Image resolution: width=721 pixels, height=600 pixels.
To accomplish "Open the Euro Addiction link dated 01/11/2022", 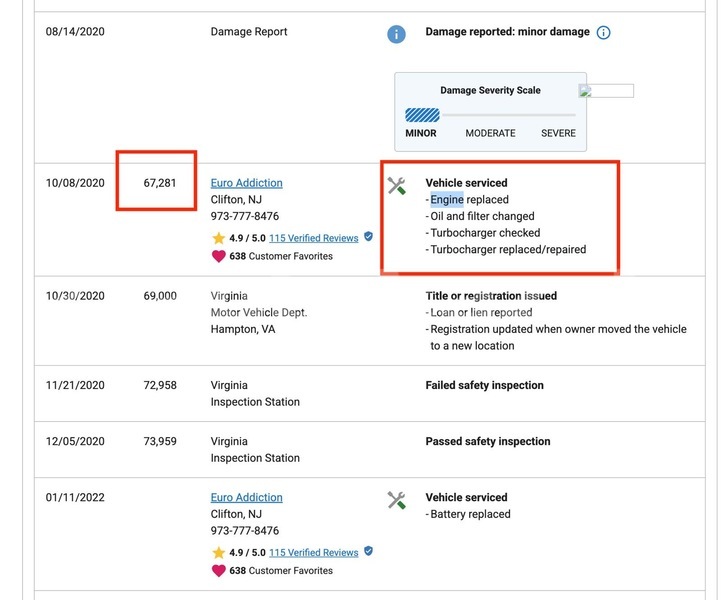I will [x=246, y=497].
